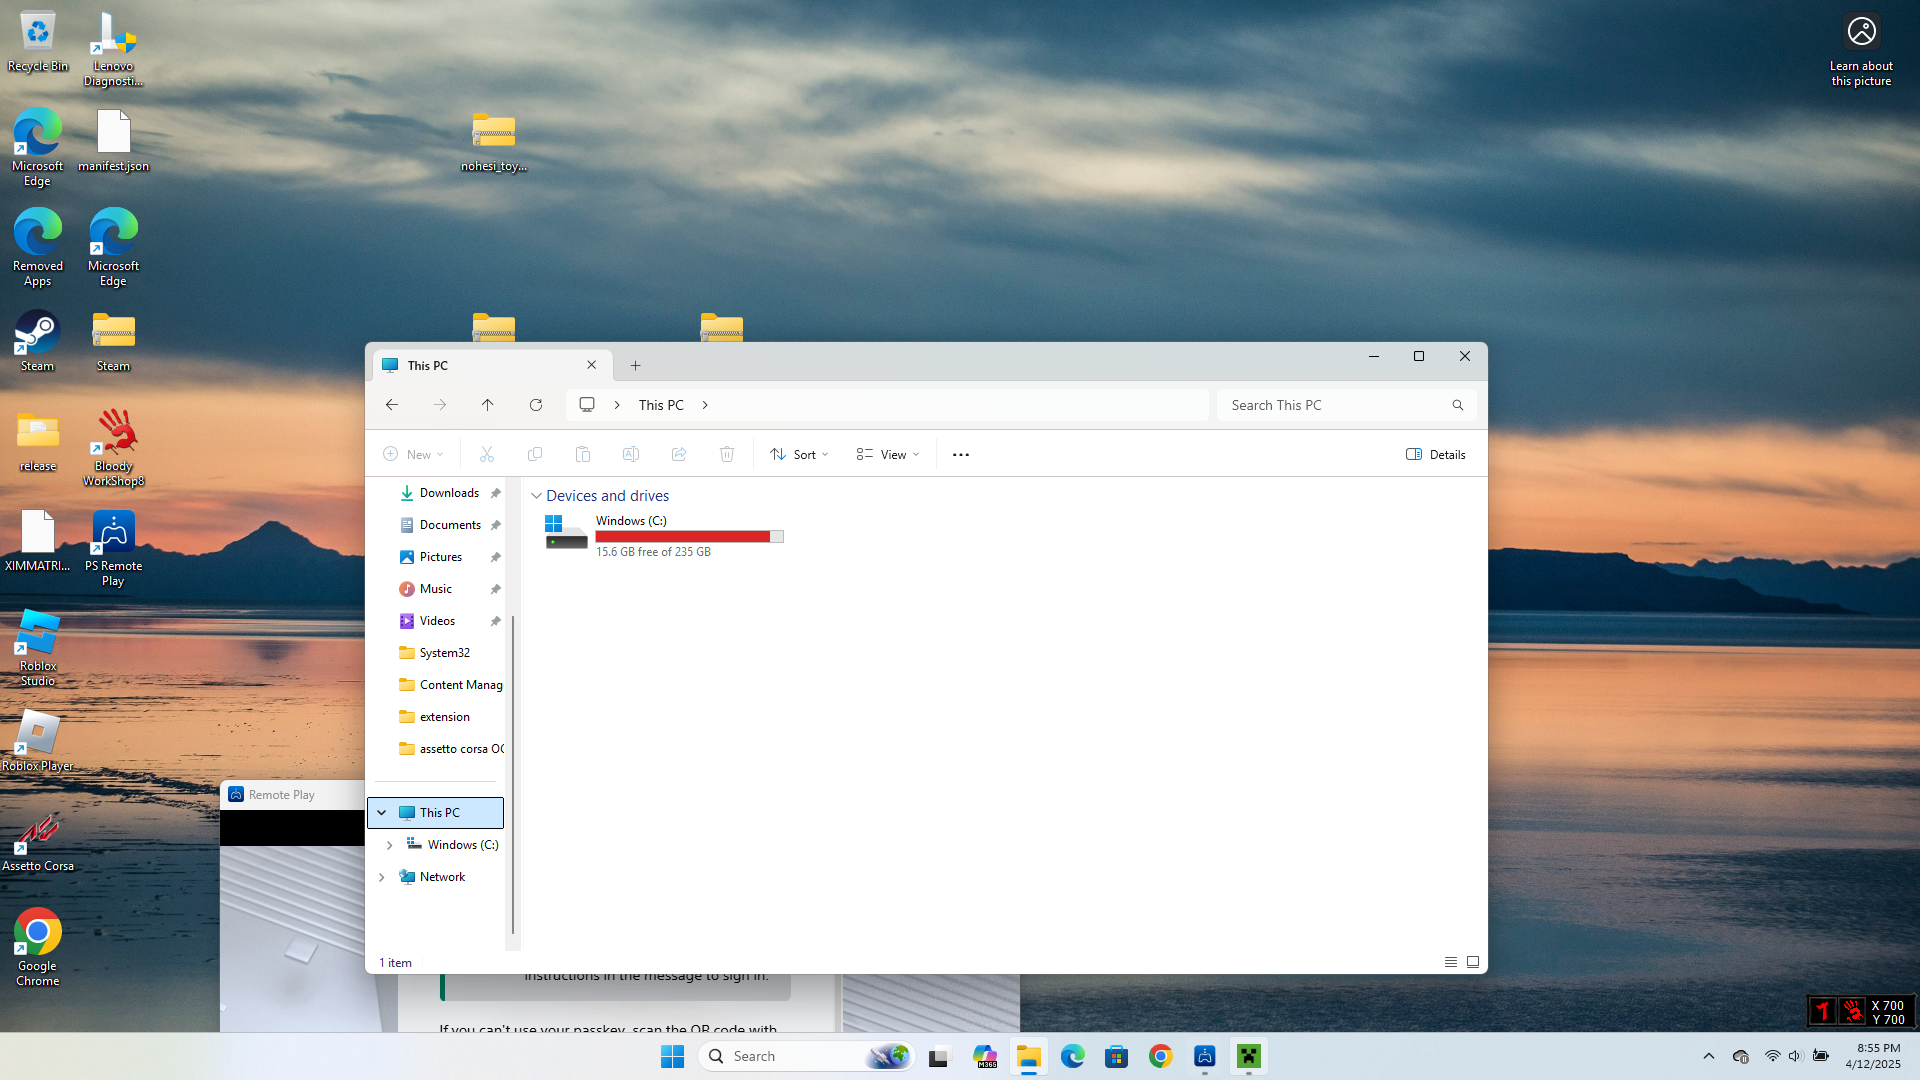Open the Windows (C:) drive

coord(664,535)
